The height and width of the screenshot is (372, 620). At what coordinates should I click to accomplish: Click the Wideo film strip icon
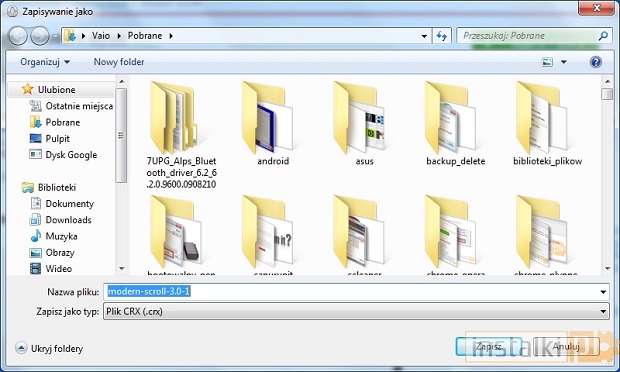coord(36,269)
